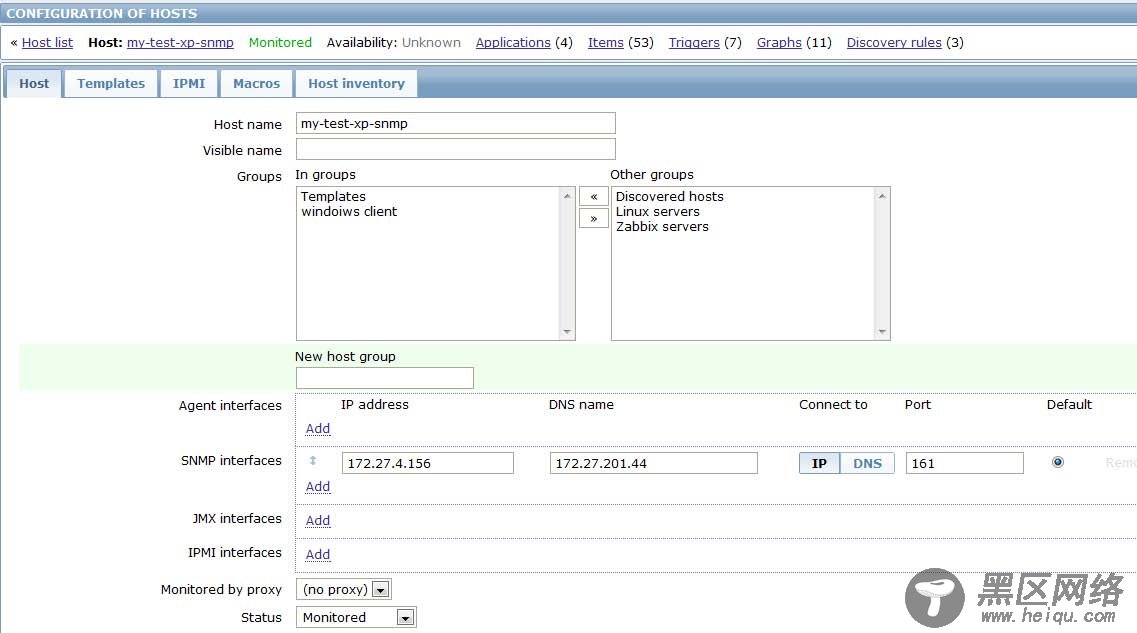Open the Status dropdown

point(356,617)
